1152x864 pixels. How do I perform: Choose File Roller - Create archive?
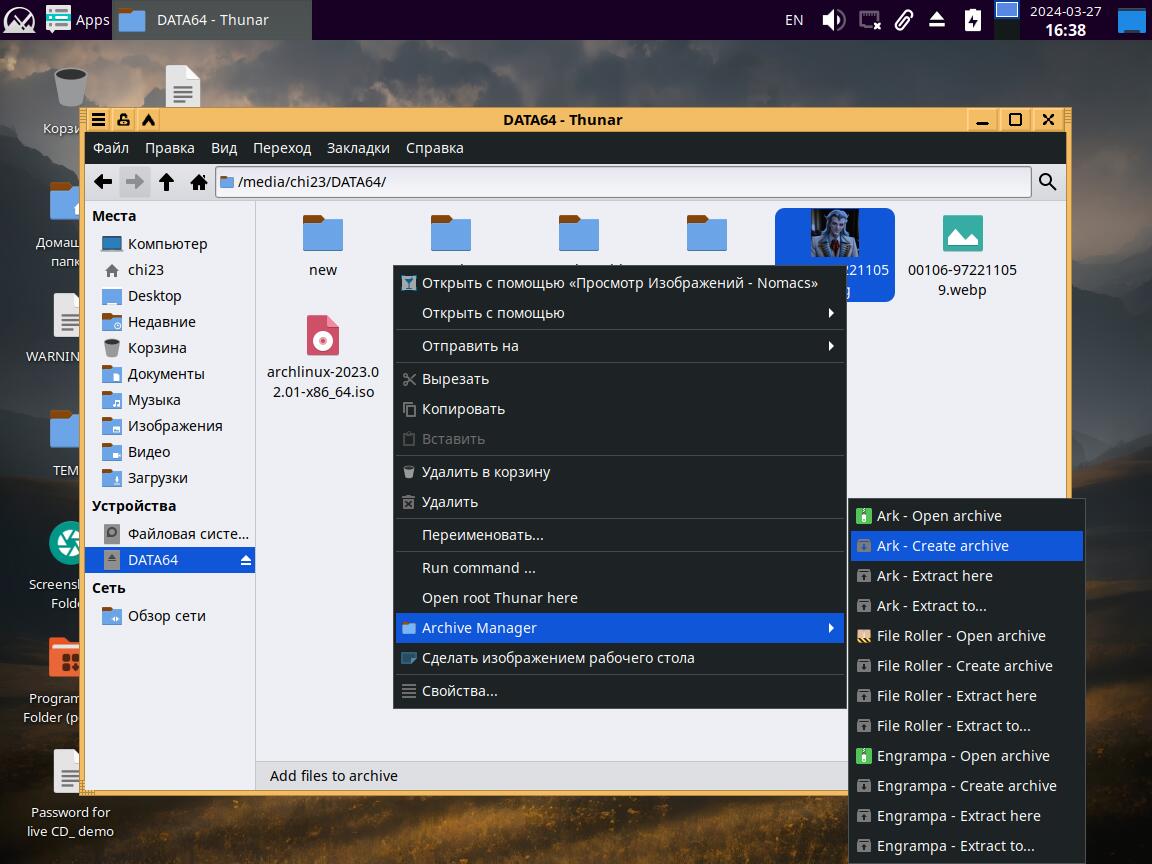click(x=966, y=666)
